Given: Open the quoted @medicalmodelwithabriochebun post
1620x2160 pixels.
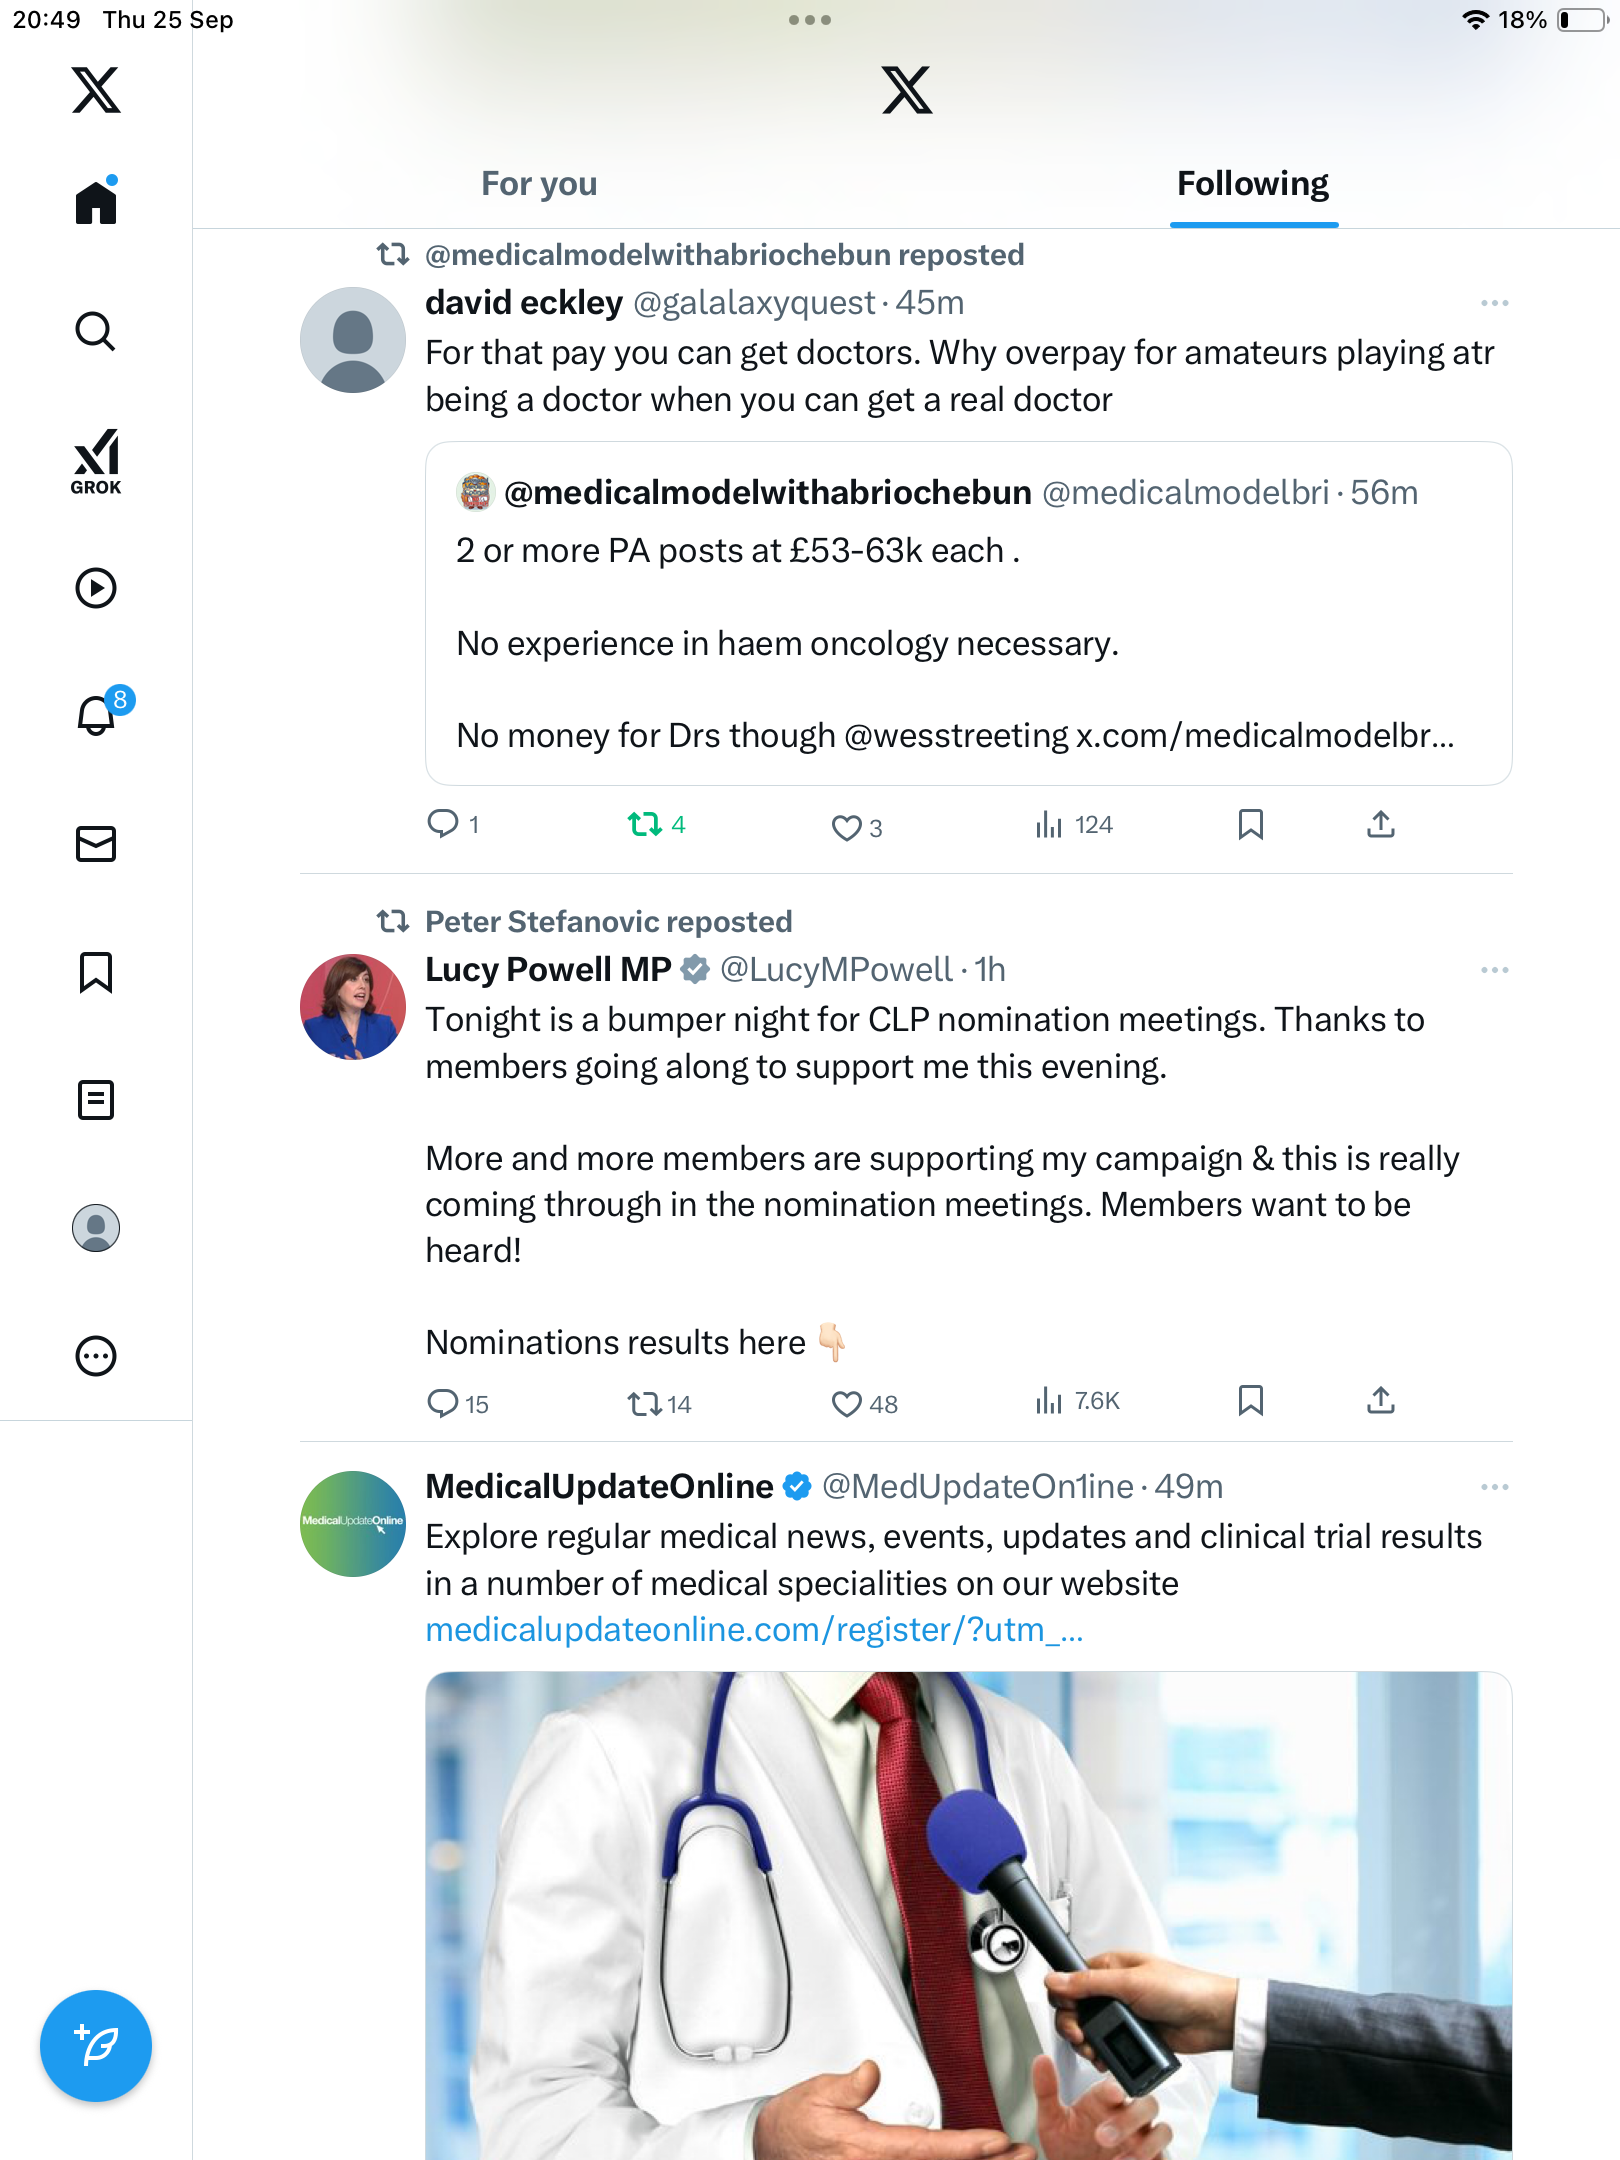Looking at the screenshot, I should point(967,613).
